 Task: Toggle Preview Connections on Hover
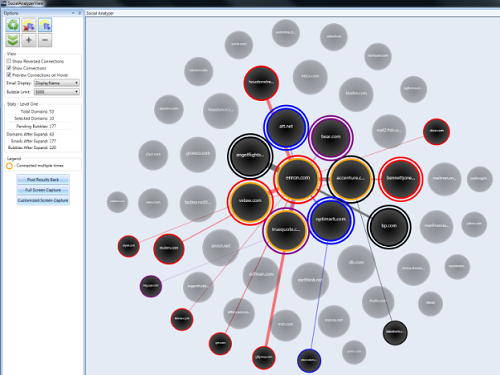9,75
